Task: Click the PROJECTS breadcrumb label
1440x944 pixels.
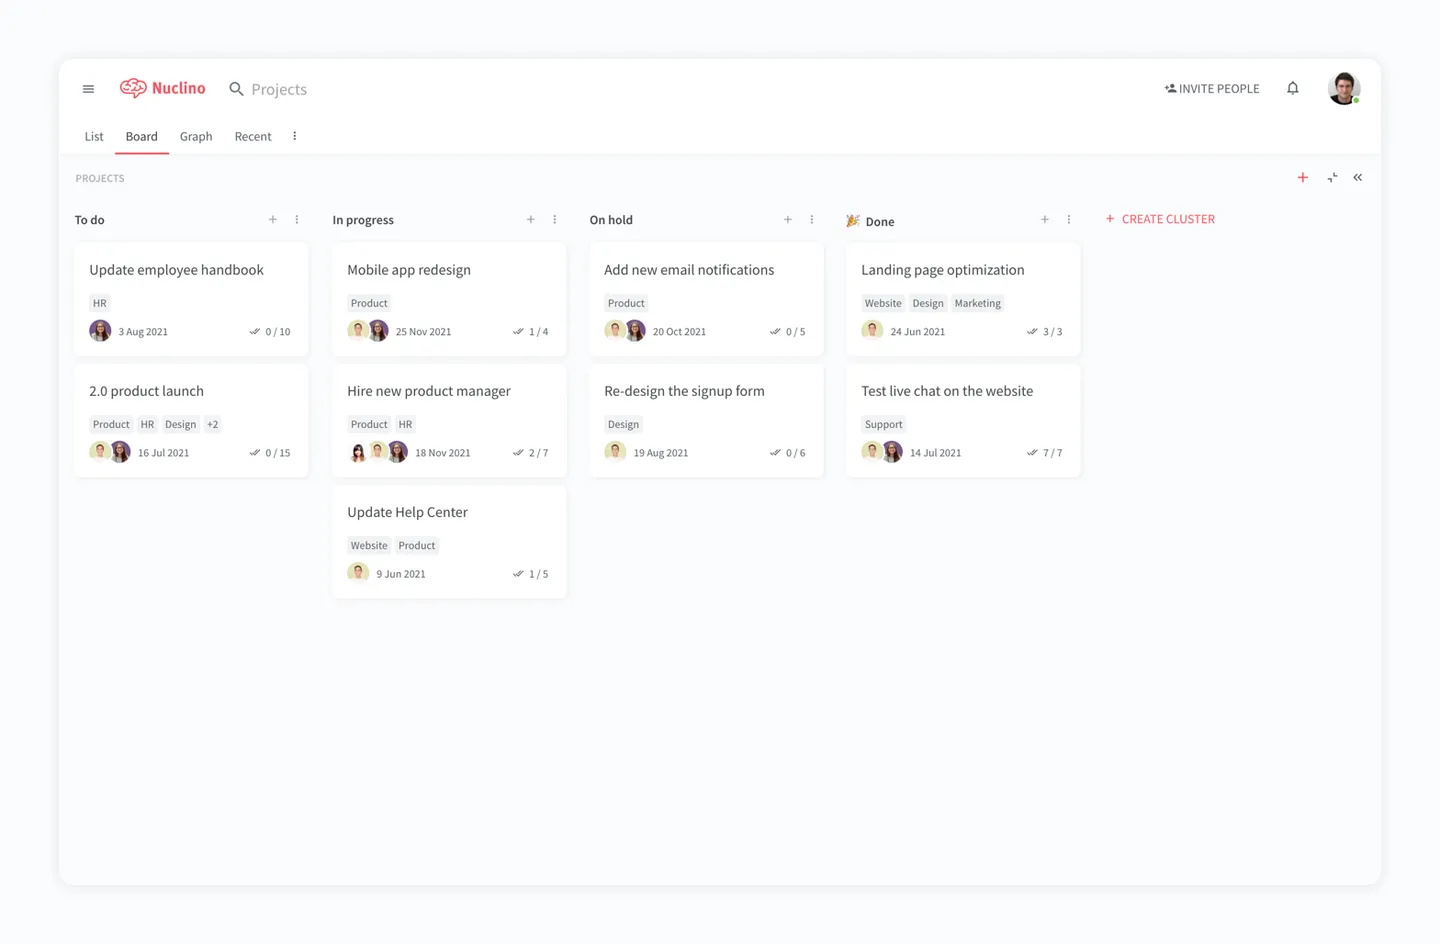Action: point(100,178)
